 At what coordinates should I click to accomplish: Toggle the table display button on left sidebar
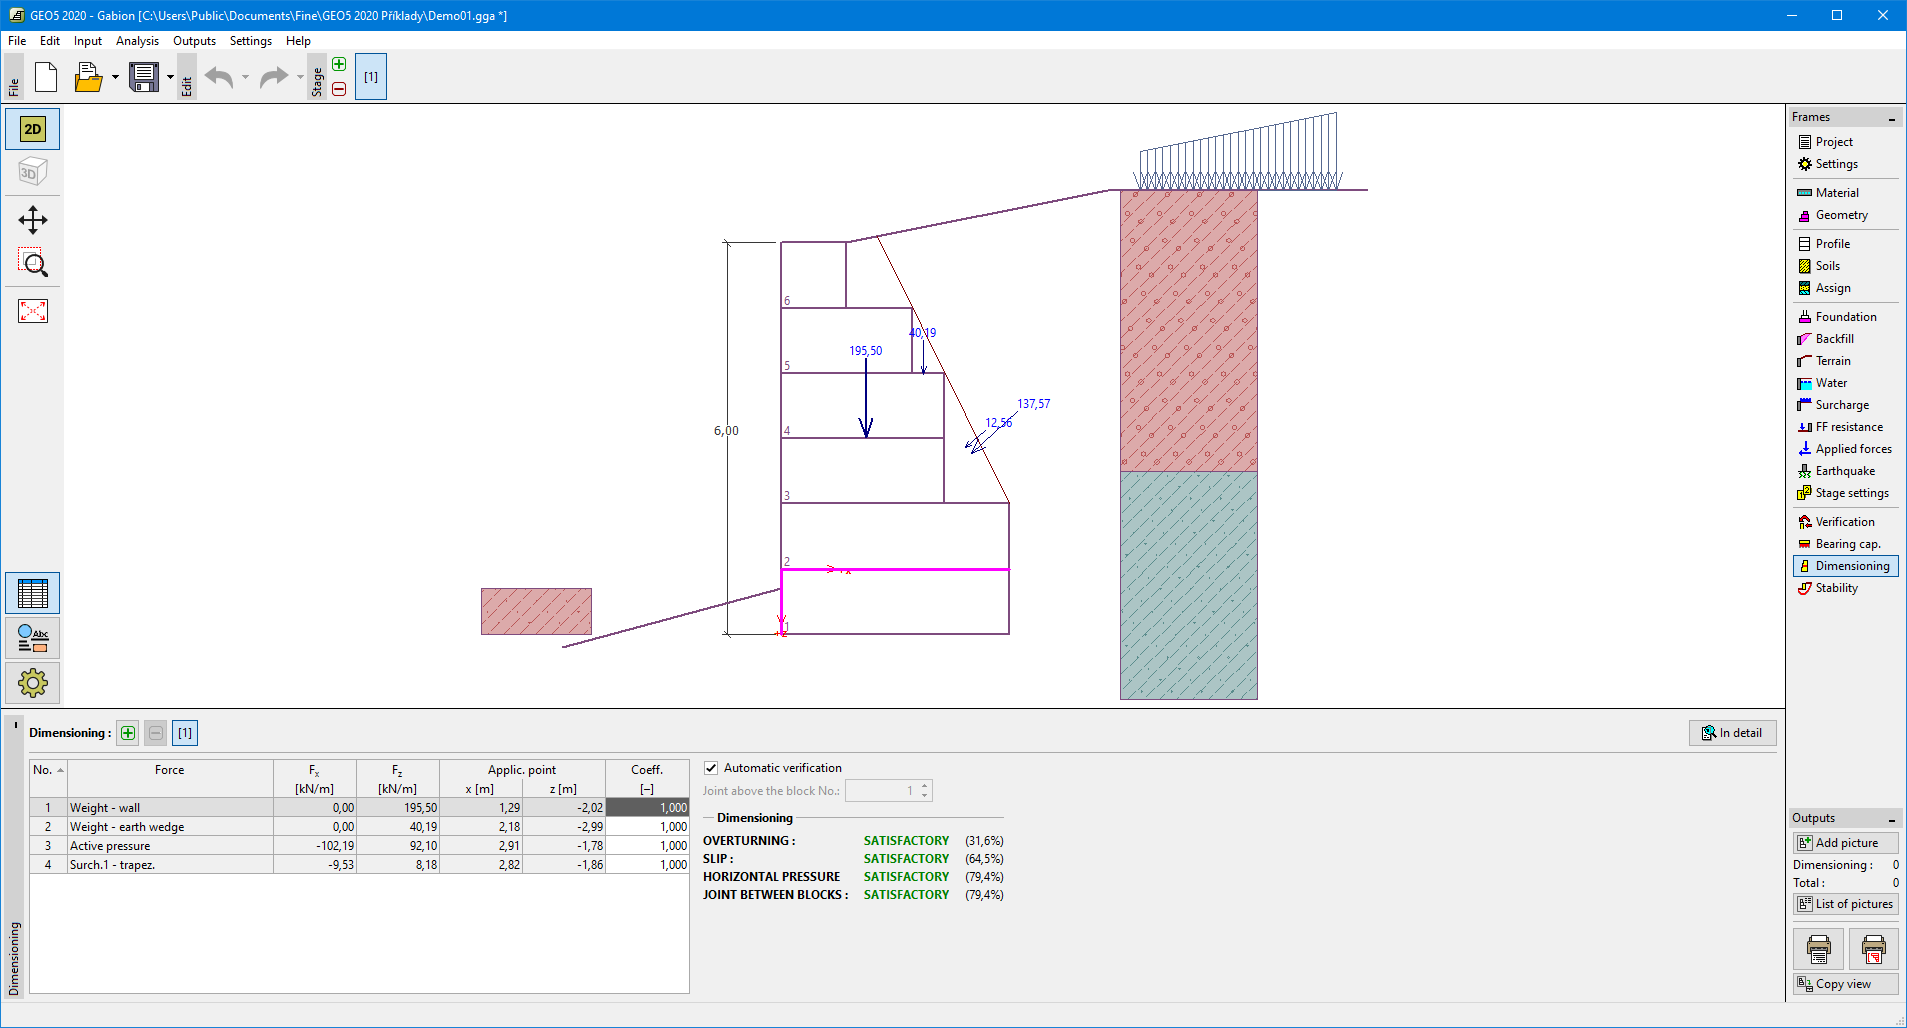coord(33,594)
